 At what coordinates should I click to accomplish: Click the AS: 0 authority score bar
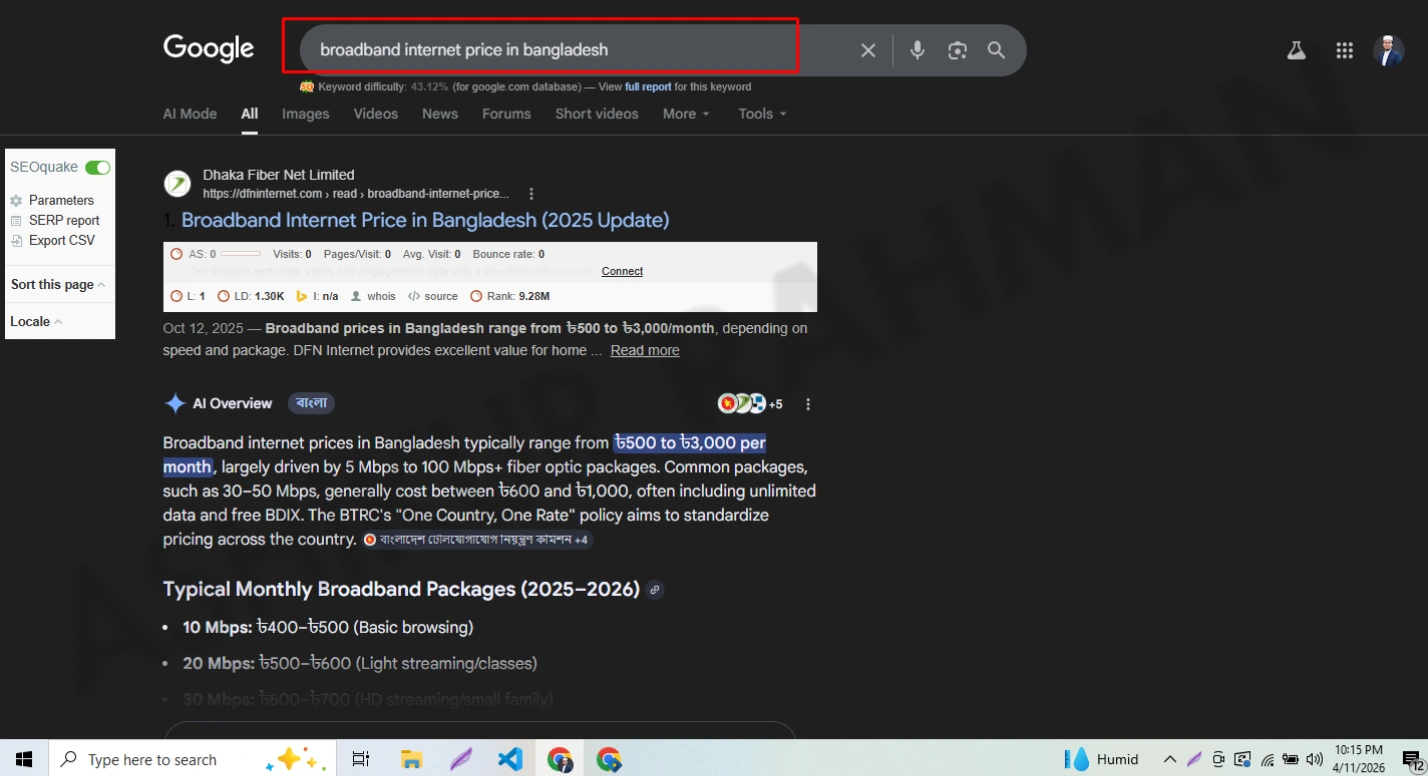[216, 254]
